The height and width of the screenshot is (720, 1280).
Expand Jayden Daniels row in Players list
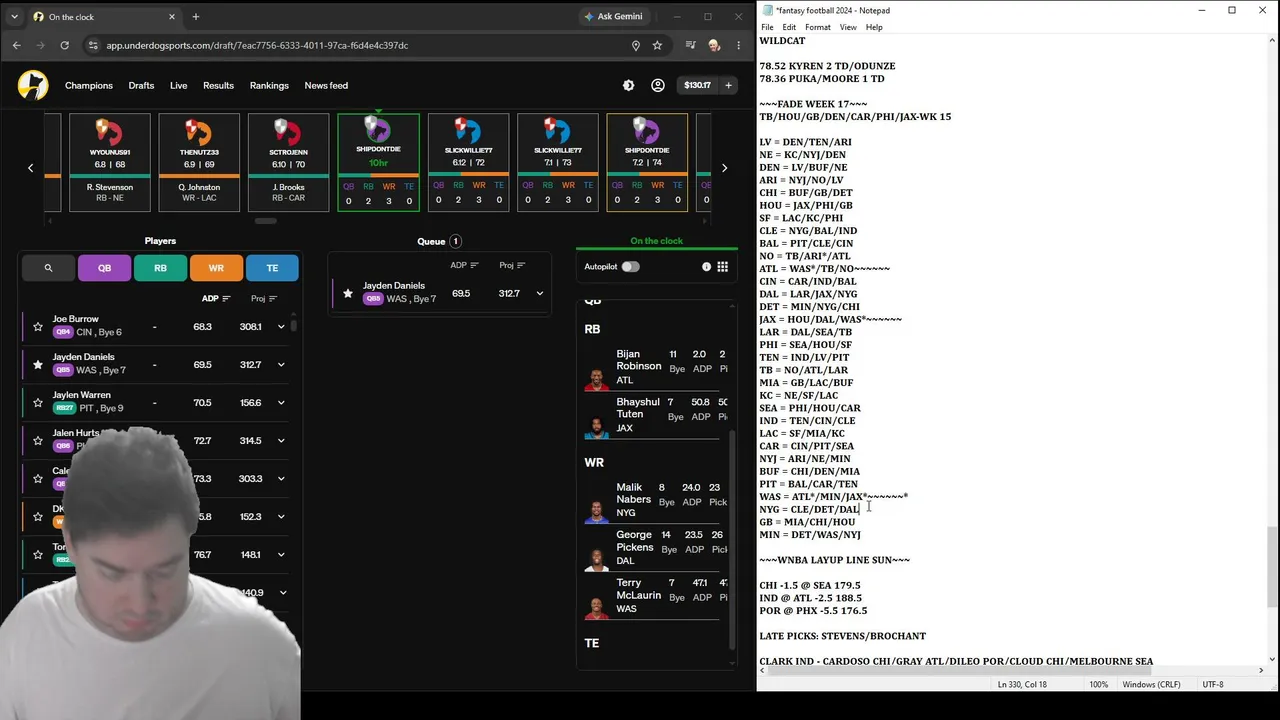pyautogui.click(x=281, y=365)
